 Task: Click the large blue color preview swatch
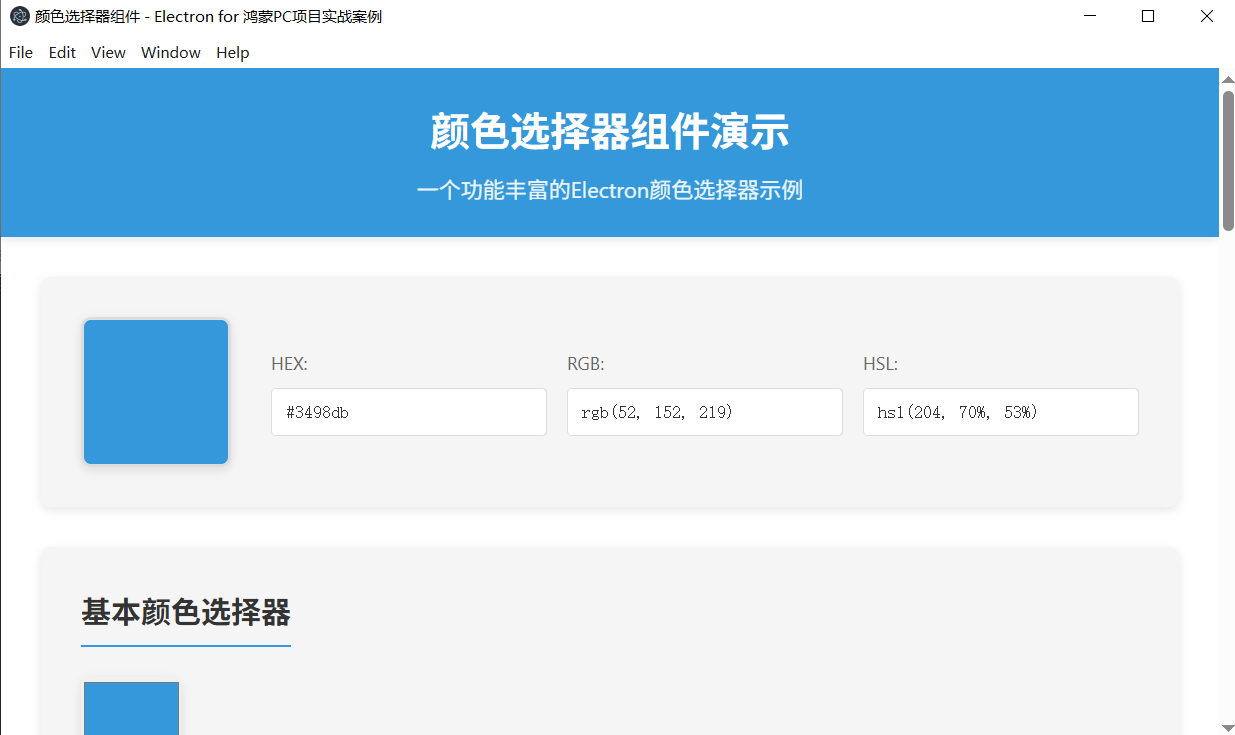click(156, 391)
